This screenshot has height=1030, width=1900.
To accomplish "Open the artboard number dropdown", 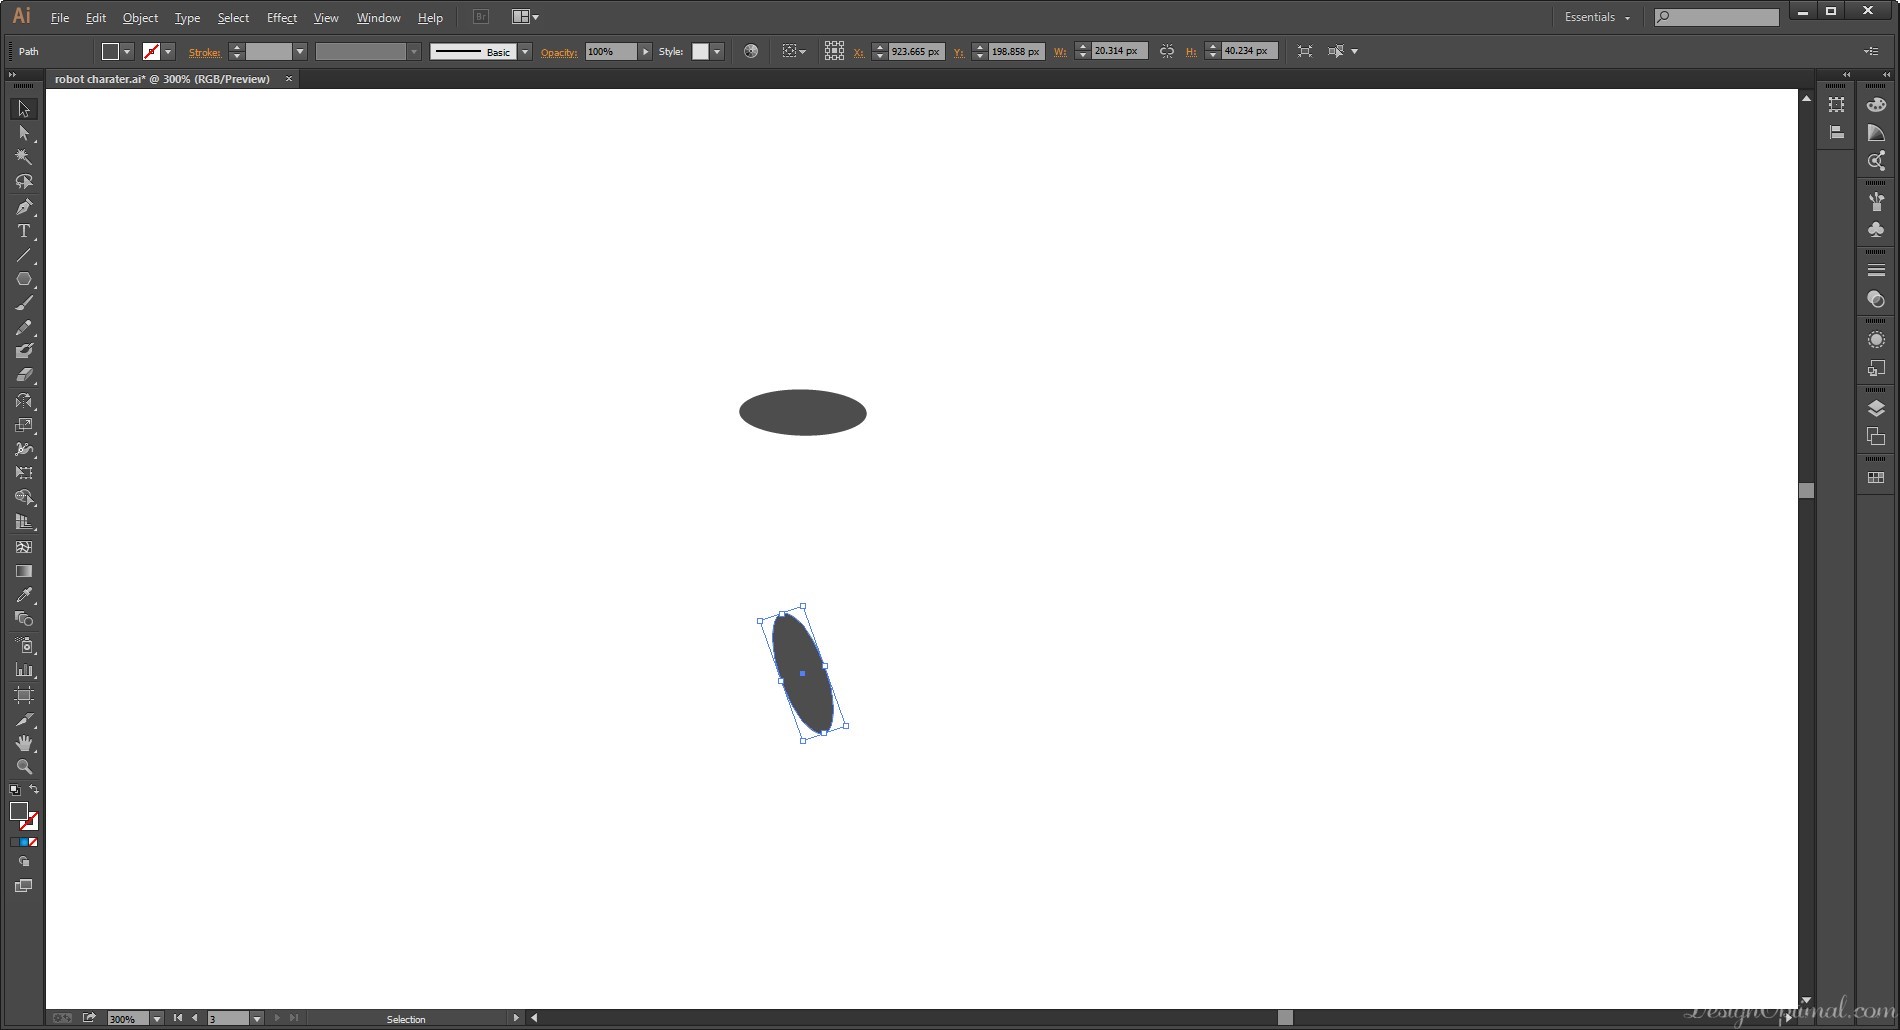I will tap(257, 1018).
